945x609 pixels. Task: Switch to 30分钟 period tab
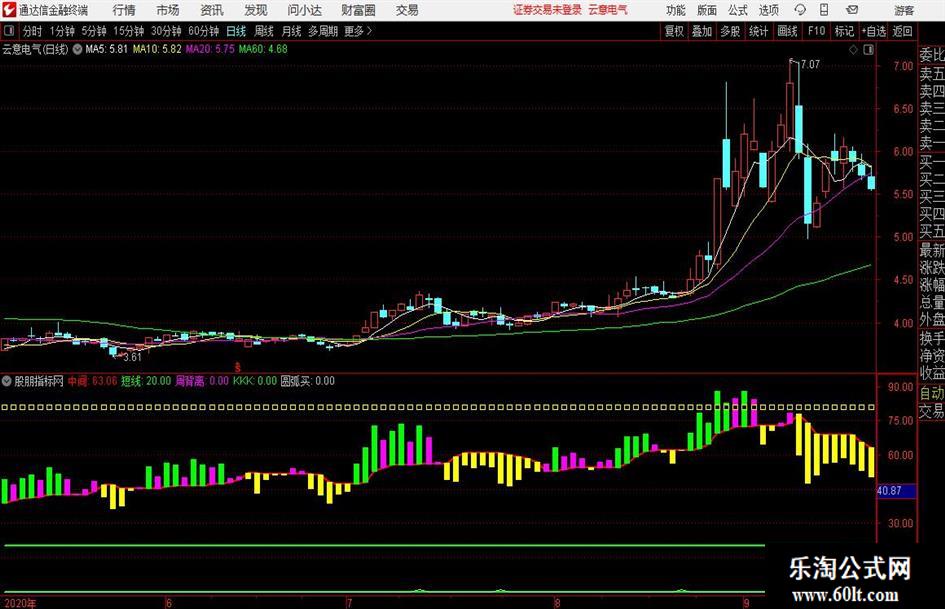click(x=166, y=31)
